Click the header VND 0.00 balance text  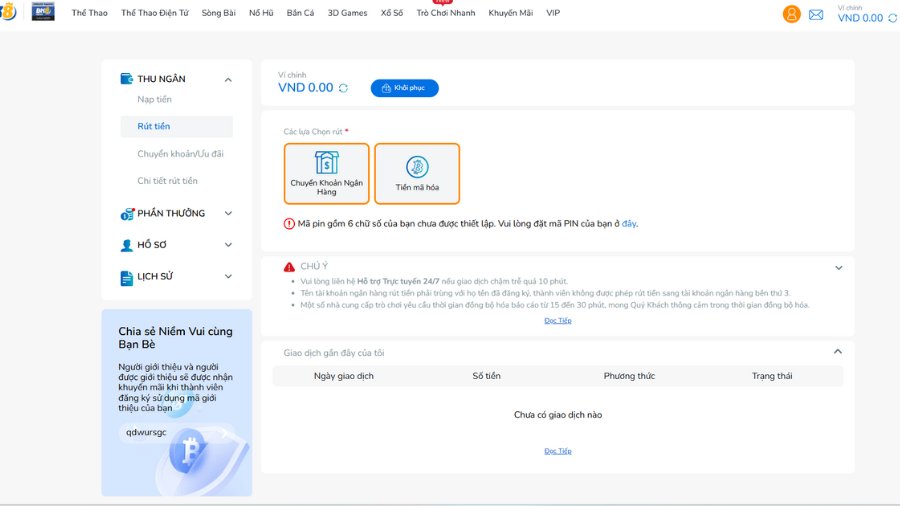tap(860, 18)
